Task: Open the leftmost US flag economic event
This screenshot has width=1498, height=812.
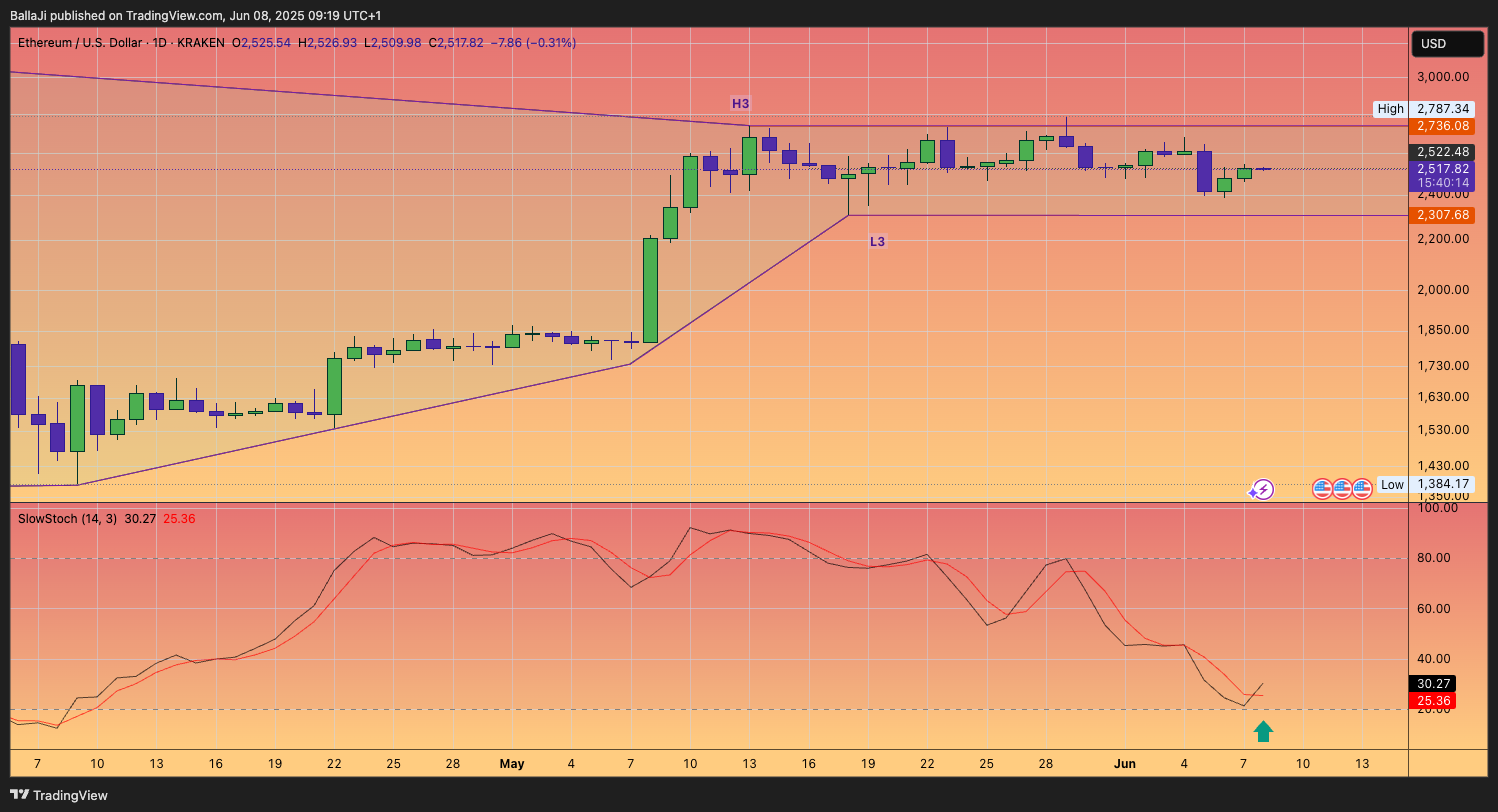Action: pos(1322,489)
